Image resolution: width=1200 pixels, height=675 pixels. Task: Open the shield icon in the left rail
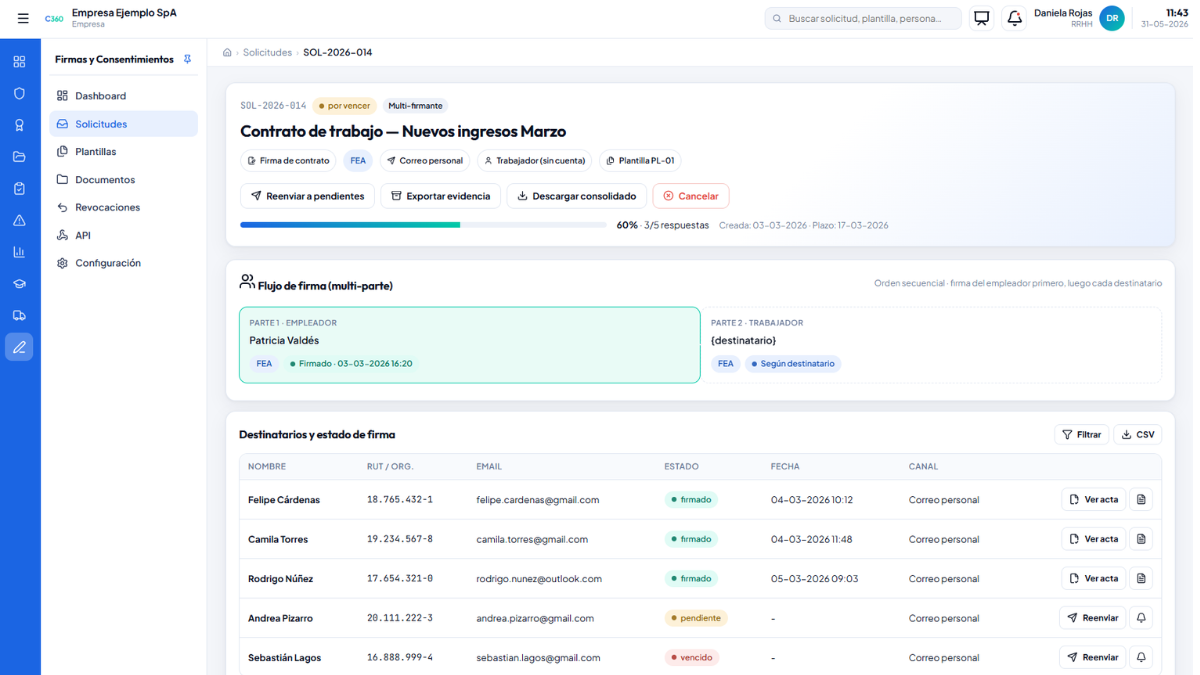point(19,93)
